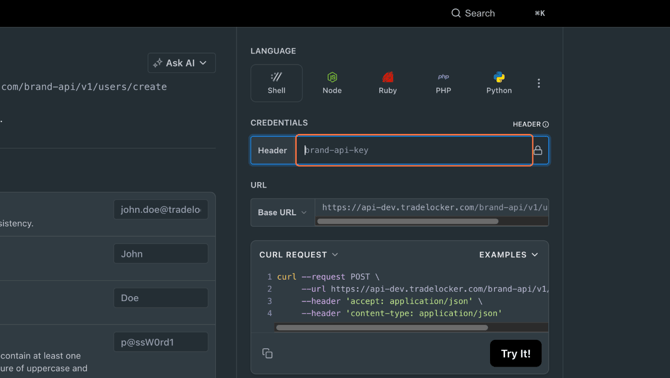Click the com/brand-api/v1/users/create endpoint text
Image resolution: width=670 pixels, height=378 pixels.
[84, 87]
